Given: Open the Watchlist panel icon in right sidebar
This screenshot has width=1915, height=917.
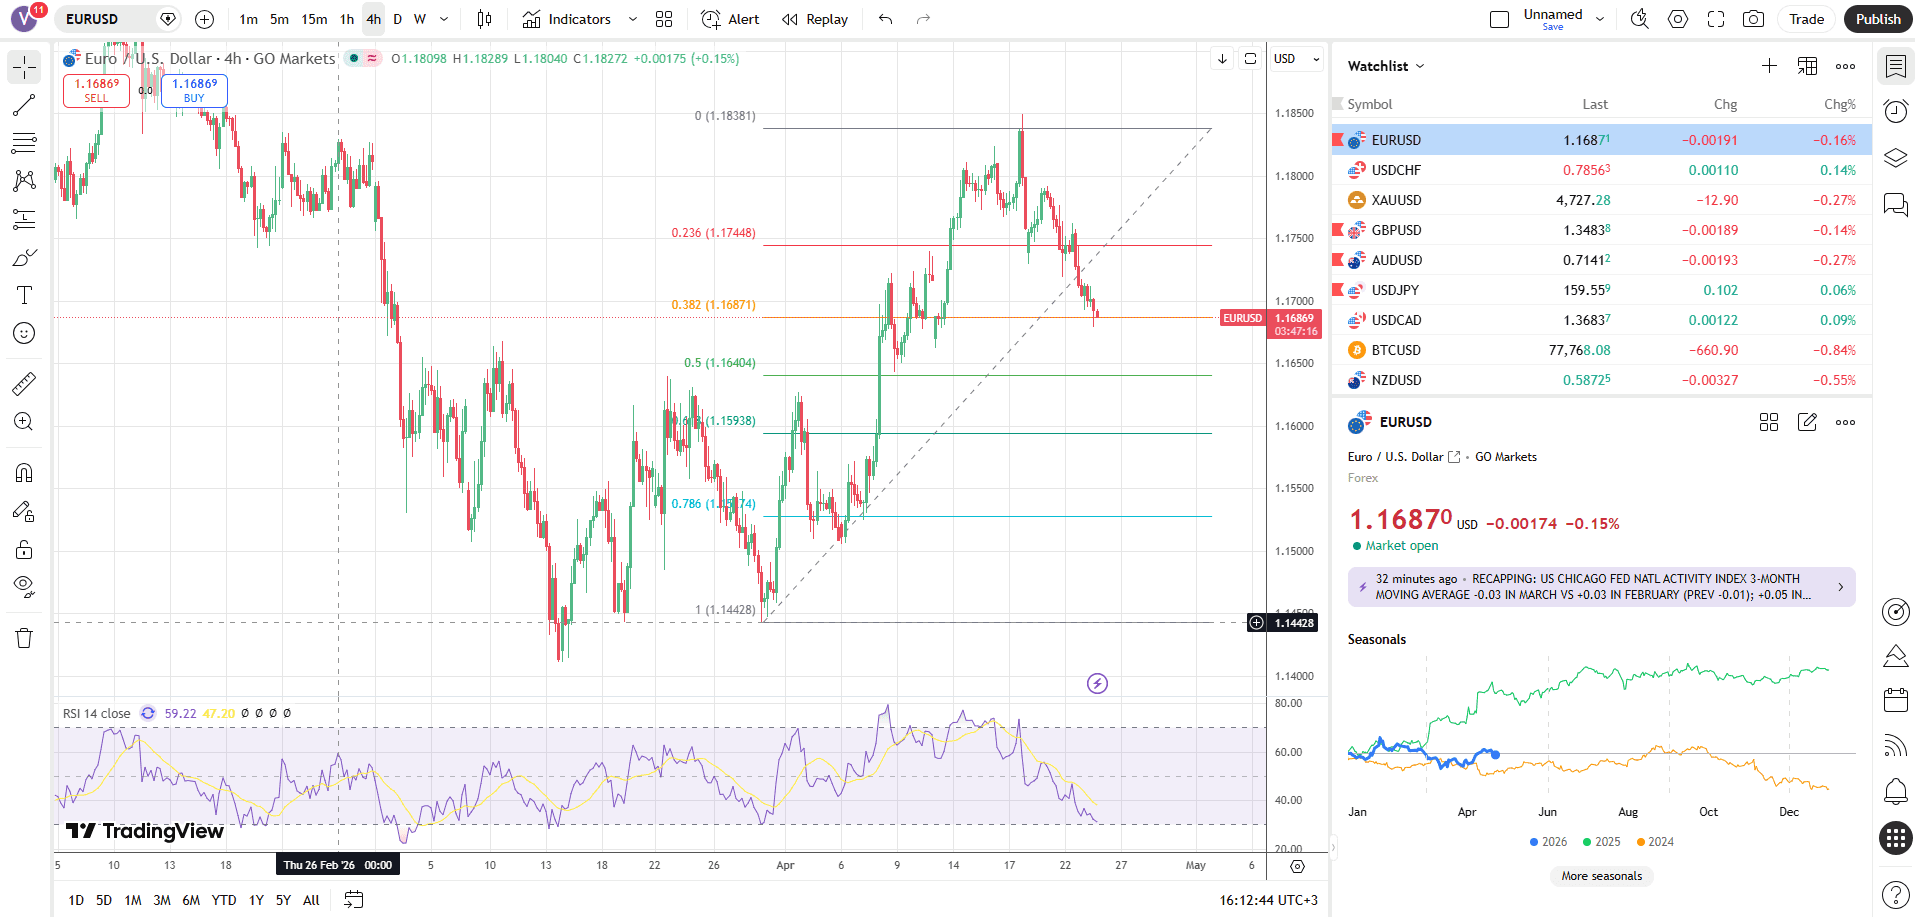Looking at the screenshot, I should (x=1895, y=66).
